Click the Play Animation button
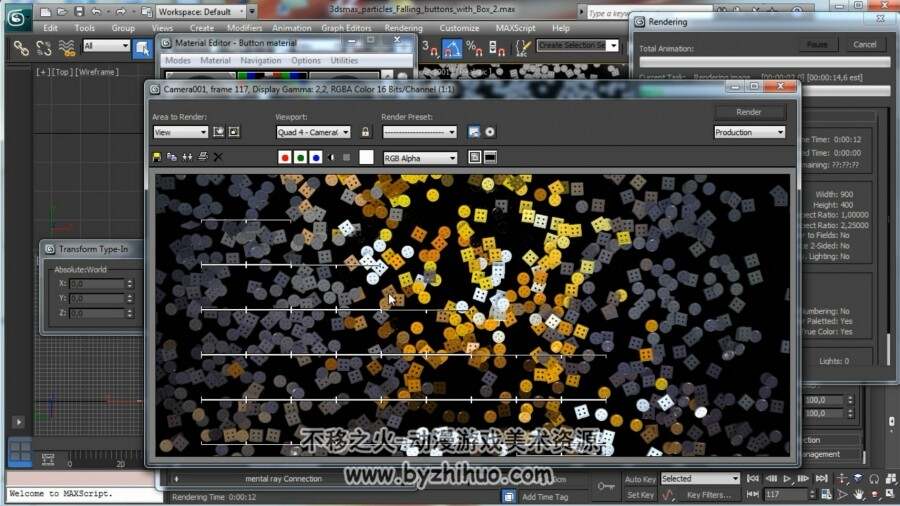The image size is (900, 506). tap(787, 478)
